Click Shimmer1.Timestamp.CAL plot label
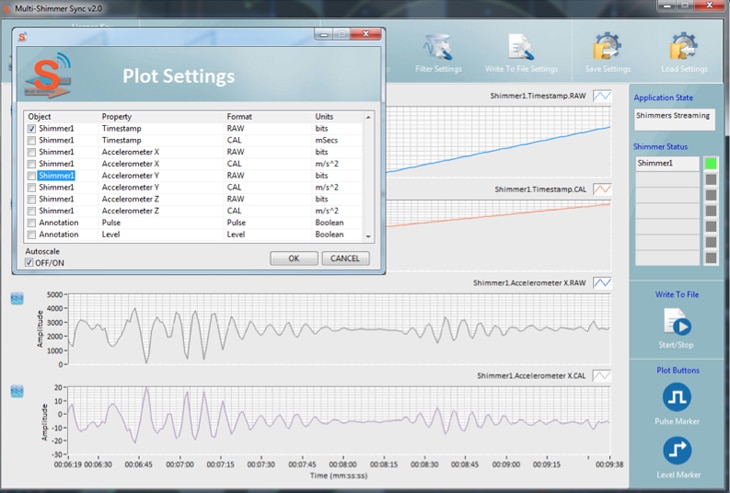Viewport: 730px width, 493px height. 540,189
